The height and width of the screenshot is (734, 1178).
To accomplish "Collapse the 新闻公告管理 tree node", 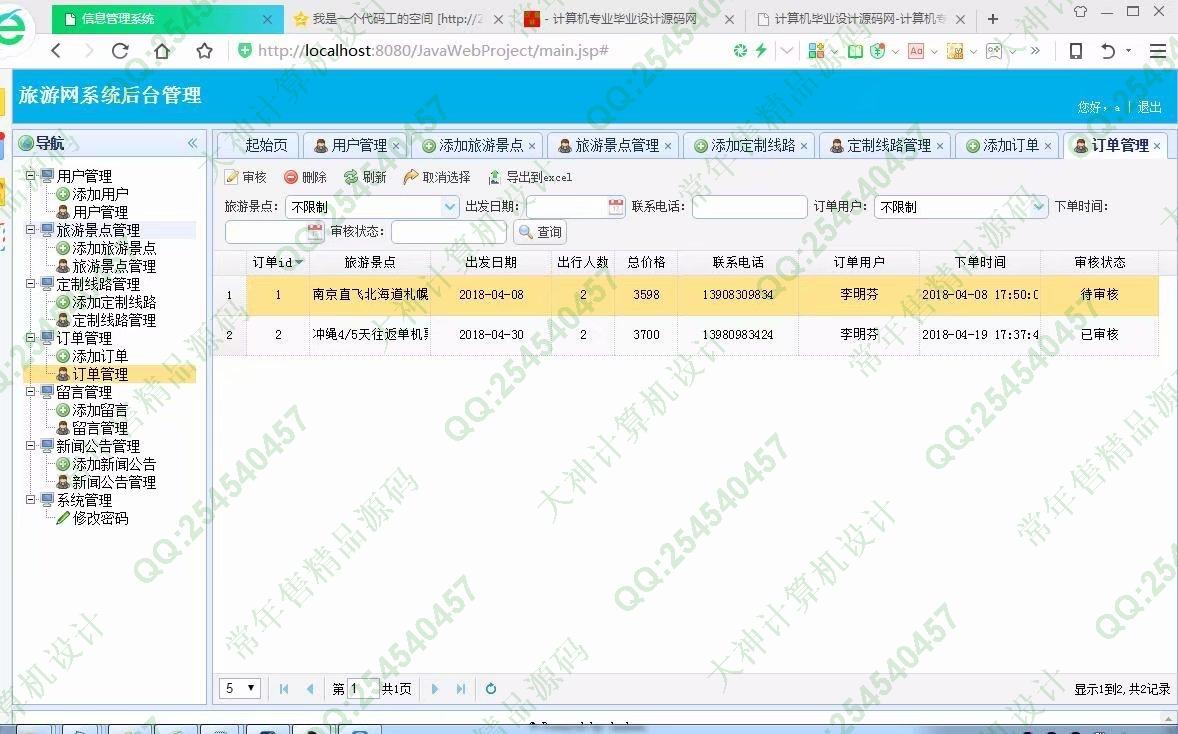I will tap(31, 446).
